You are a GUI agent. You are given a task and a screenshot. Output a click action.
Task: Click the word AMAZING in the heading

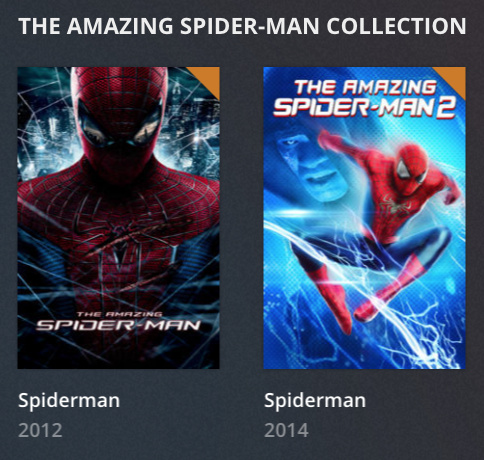(x=120, y=26)
